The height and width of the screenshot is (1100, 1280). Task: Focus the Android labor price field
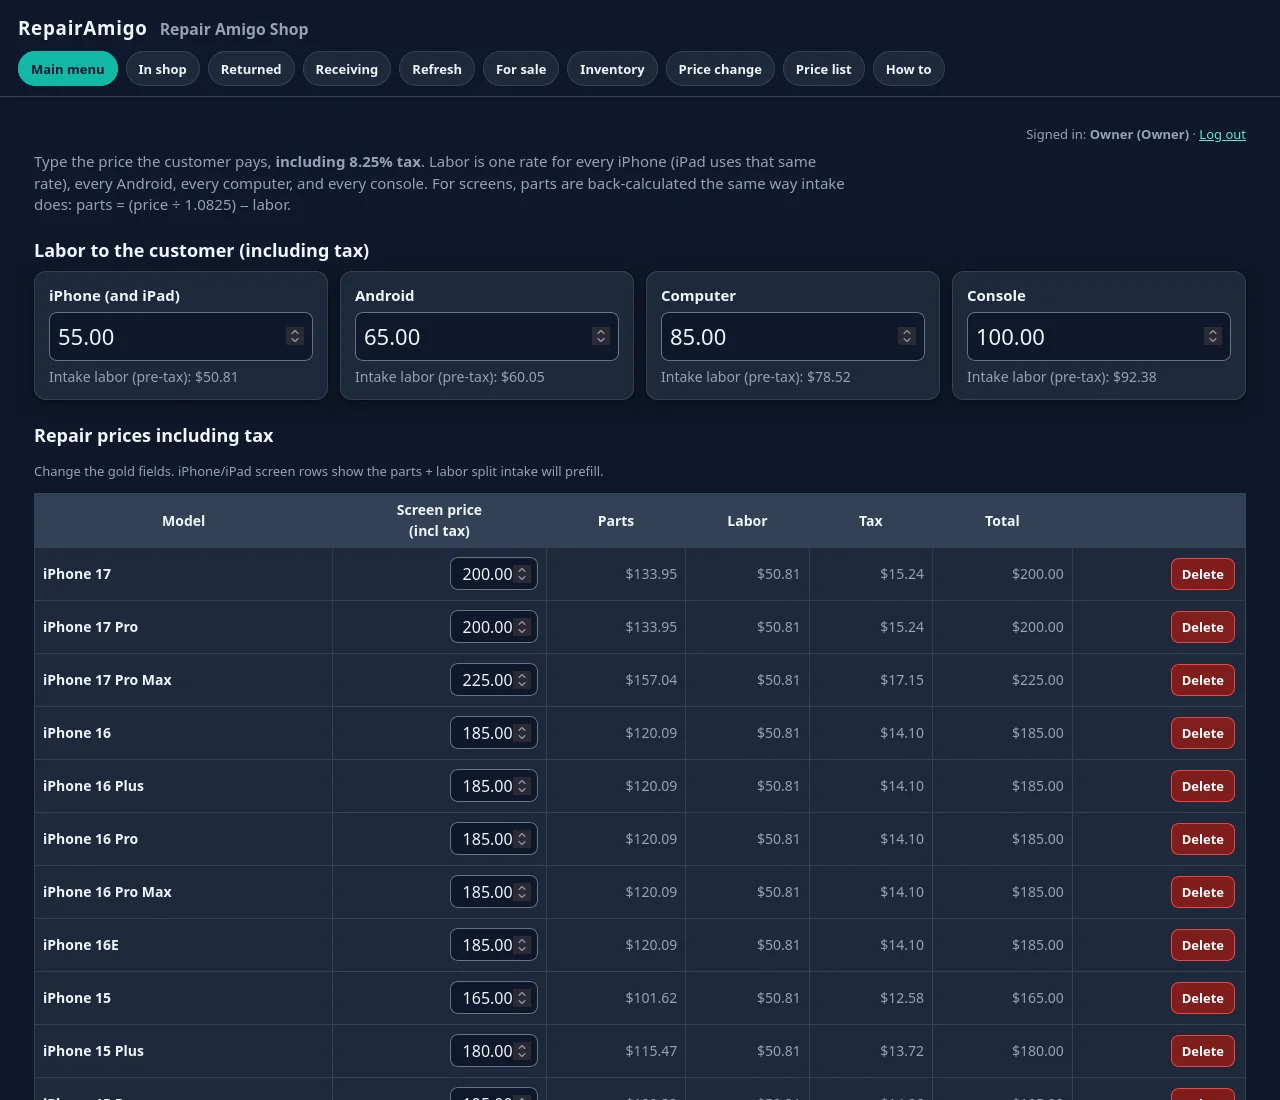pos(487,337)
